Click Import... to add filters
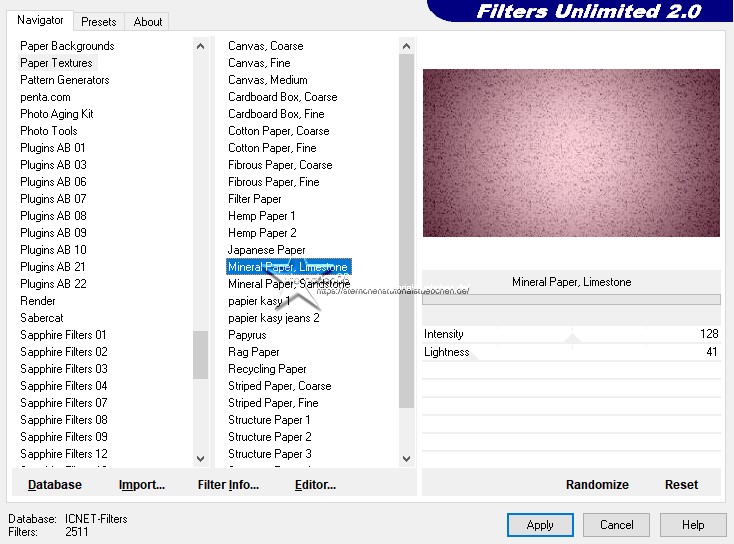This screenshot has width=734, height=544. (x=141, y=484)
